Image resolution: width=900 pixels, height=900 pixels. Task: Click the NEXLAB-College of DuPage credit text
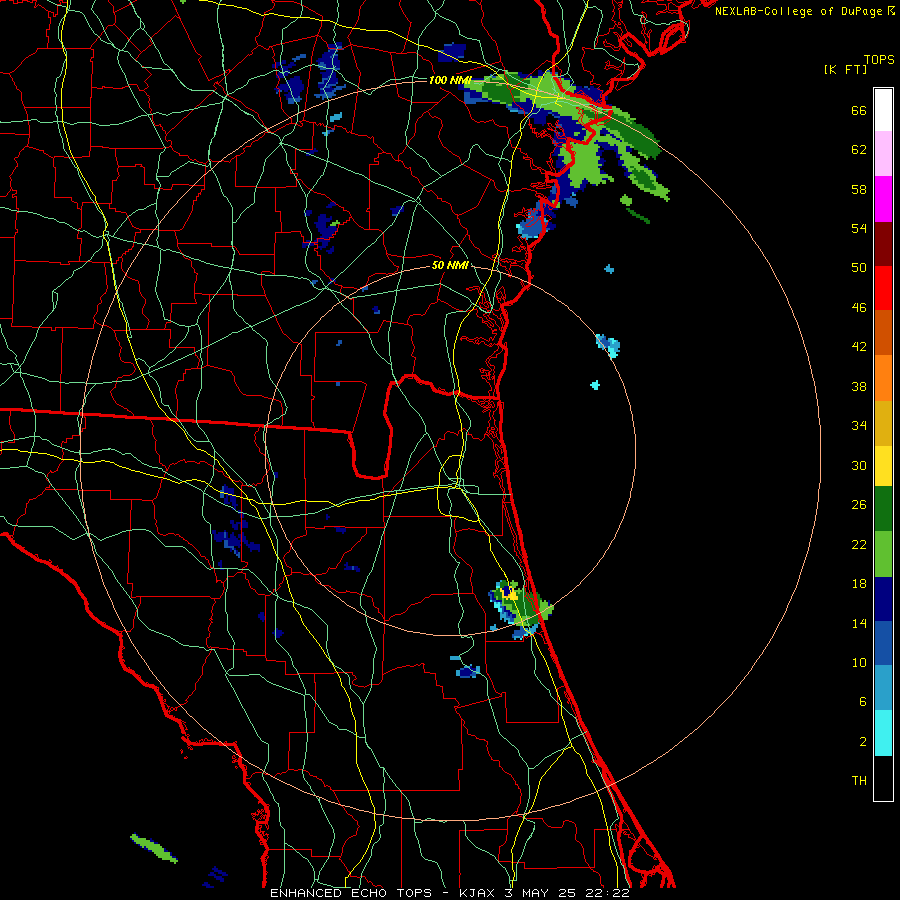(798, 11)
